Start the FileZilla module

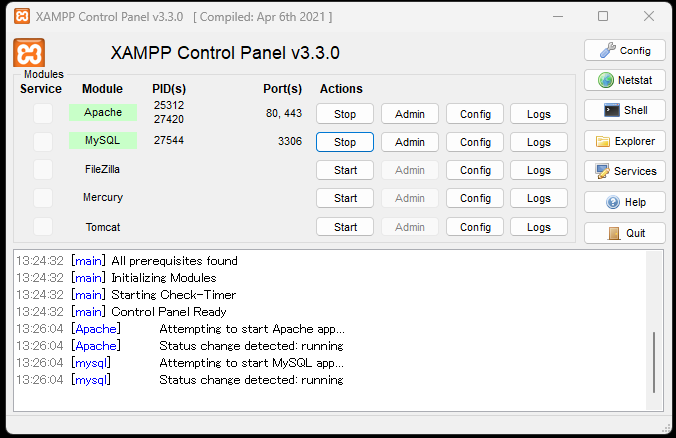tap(345, 170)
